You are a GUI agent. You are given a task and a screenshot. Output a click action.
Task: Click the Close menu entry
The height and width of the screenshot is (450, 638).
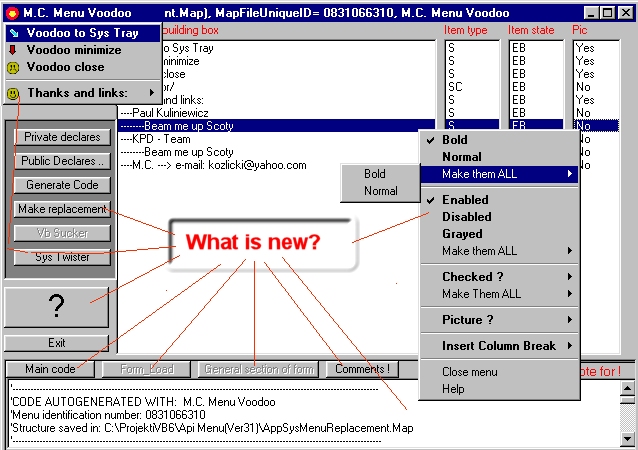pyautogui.click(x=470, y=372)
